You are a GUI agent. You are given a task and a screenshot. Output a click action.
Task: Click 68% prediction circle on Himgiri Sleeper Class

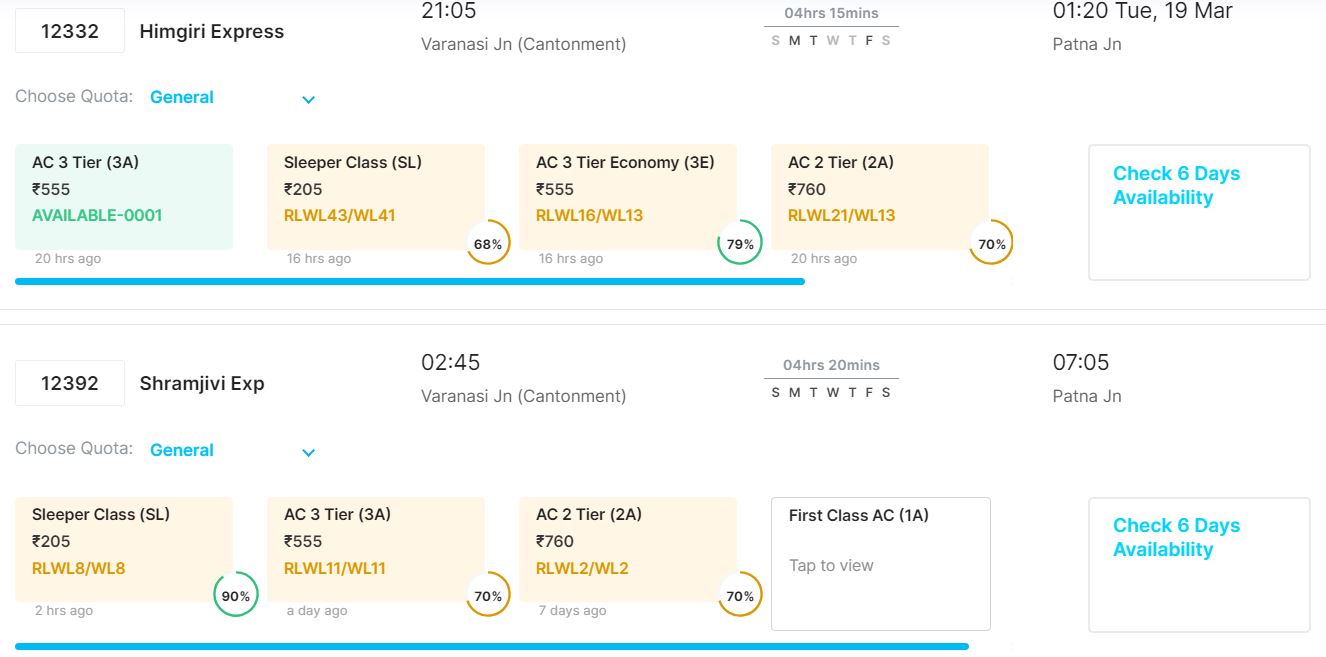coord(488,243)
